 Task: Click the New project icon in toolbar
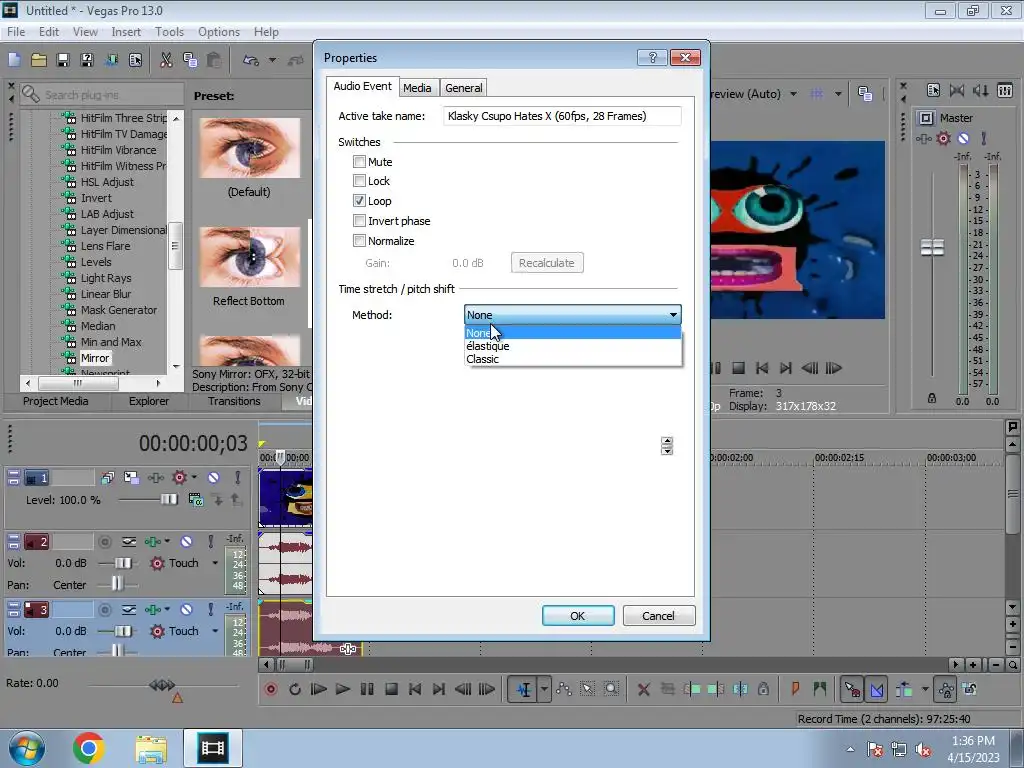click(x=14, y=60)
